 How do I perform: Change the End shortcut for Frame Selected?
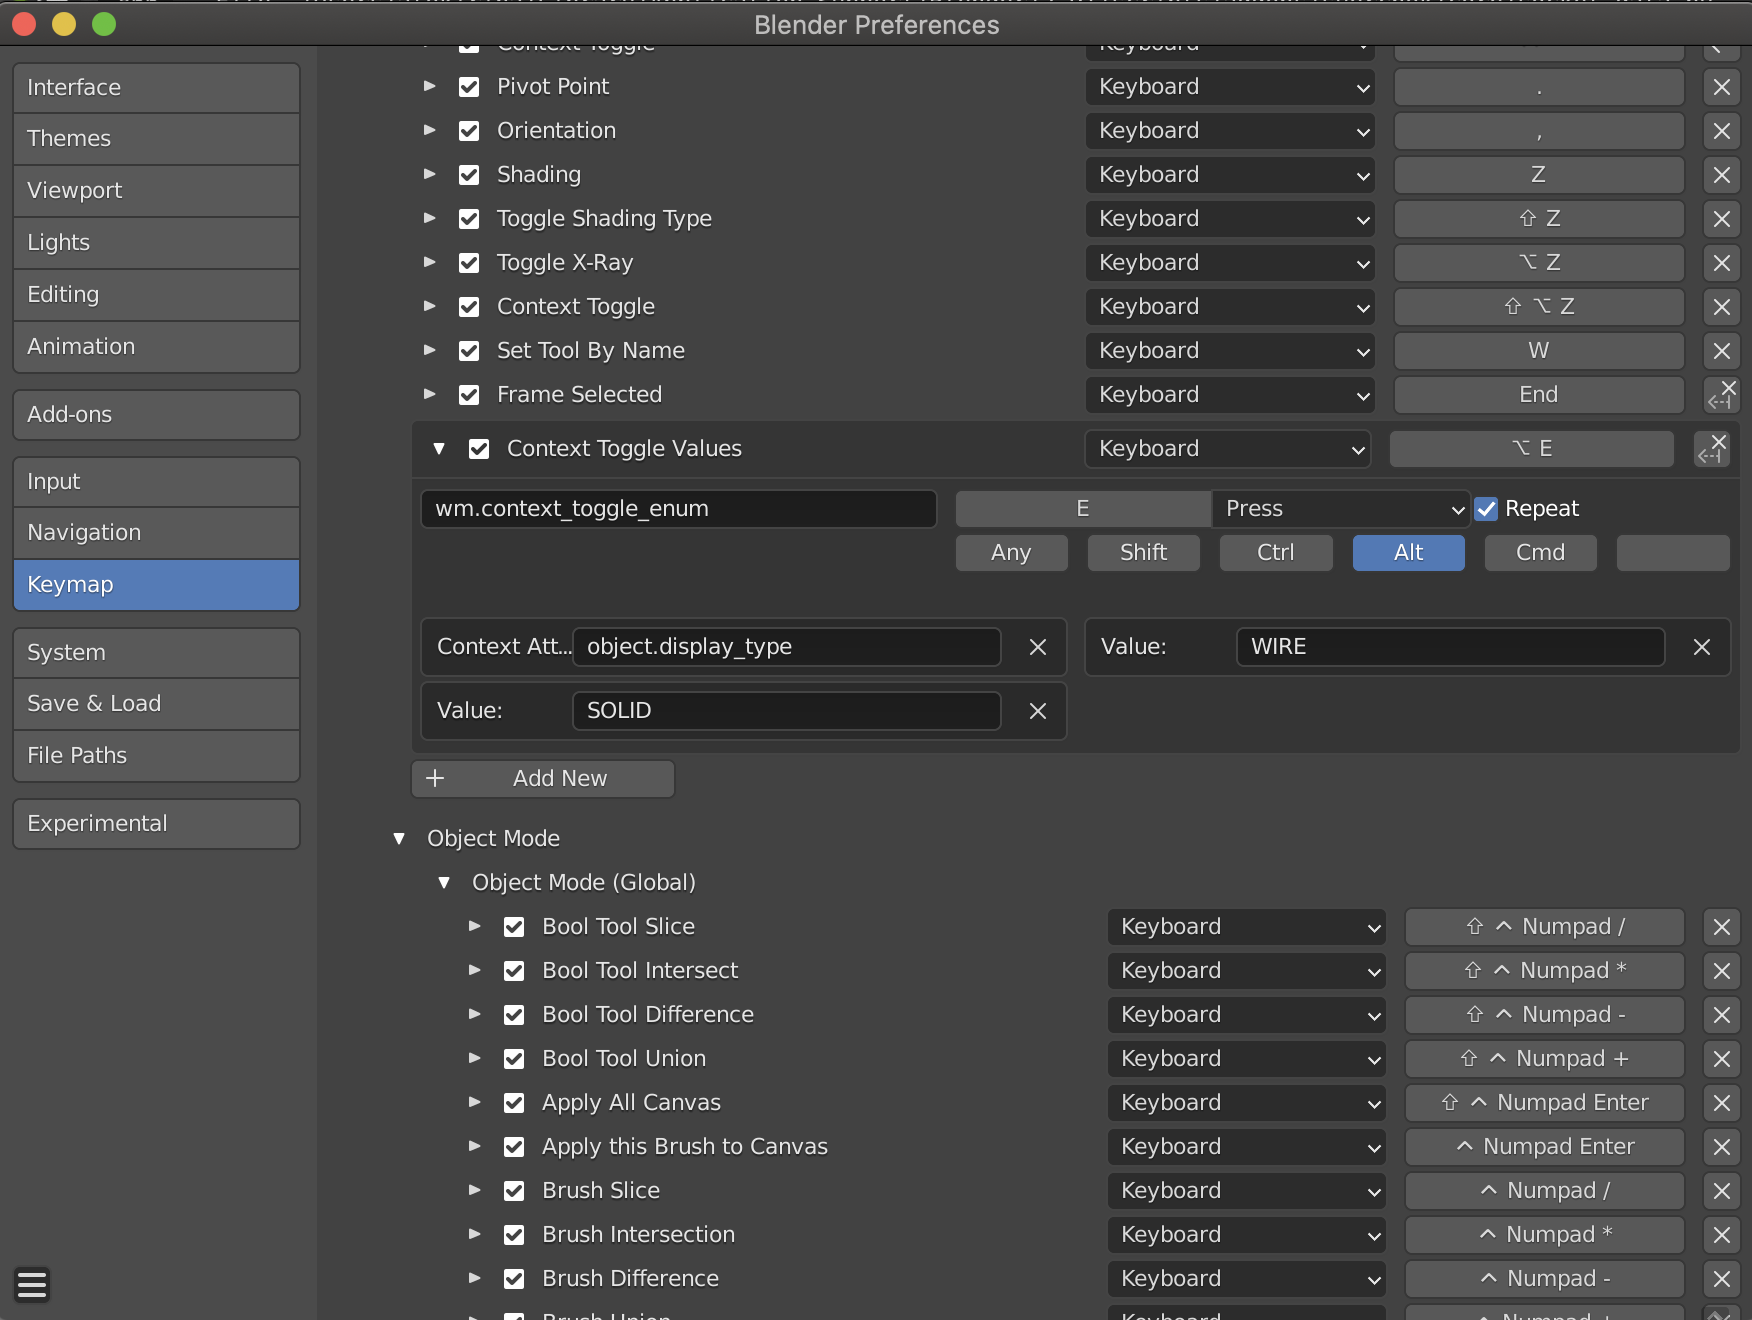1539,395
